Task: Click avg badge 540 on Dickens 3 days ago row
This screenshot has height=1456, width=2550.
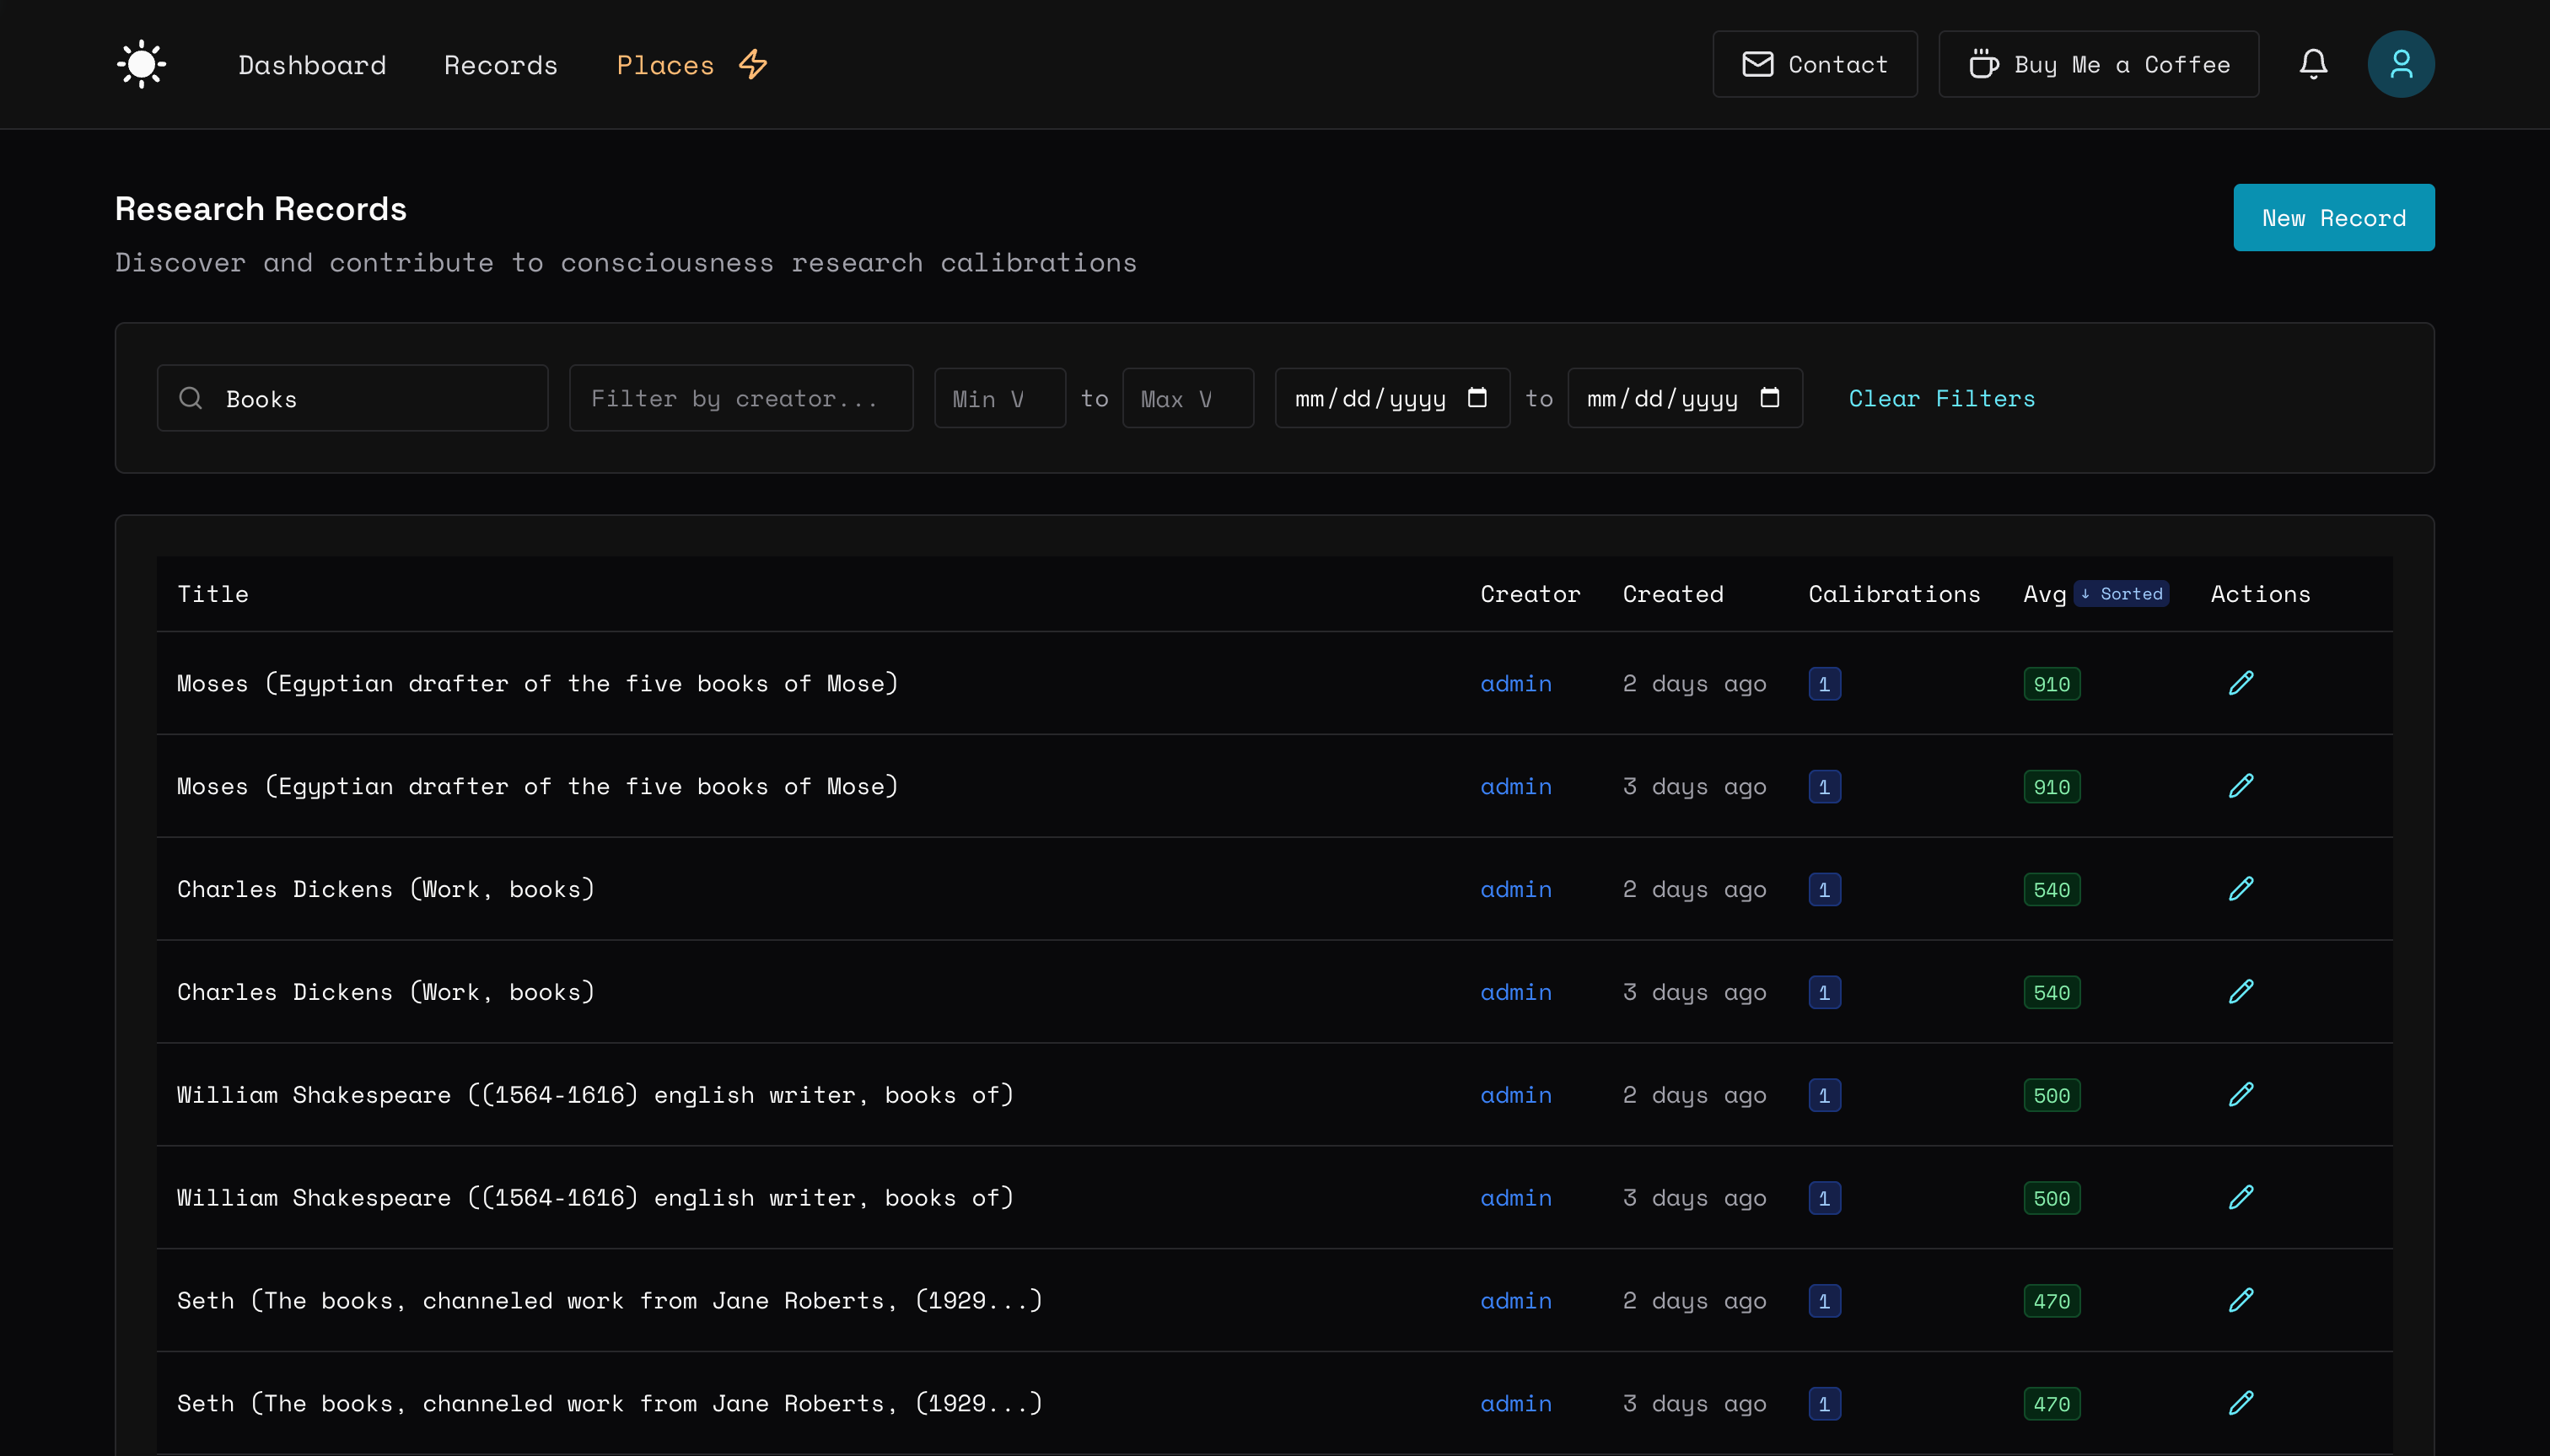Action: point(2051,993)
